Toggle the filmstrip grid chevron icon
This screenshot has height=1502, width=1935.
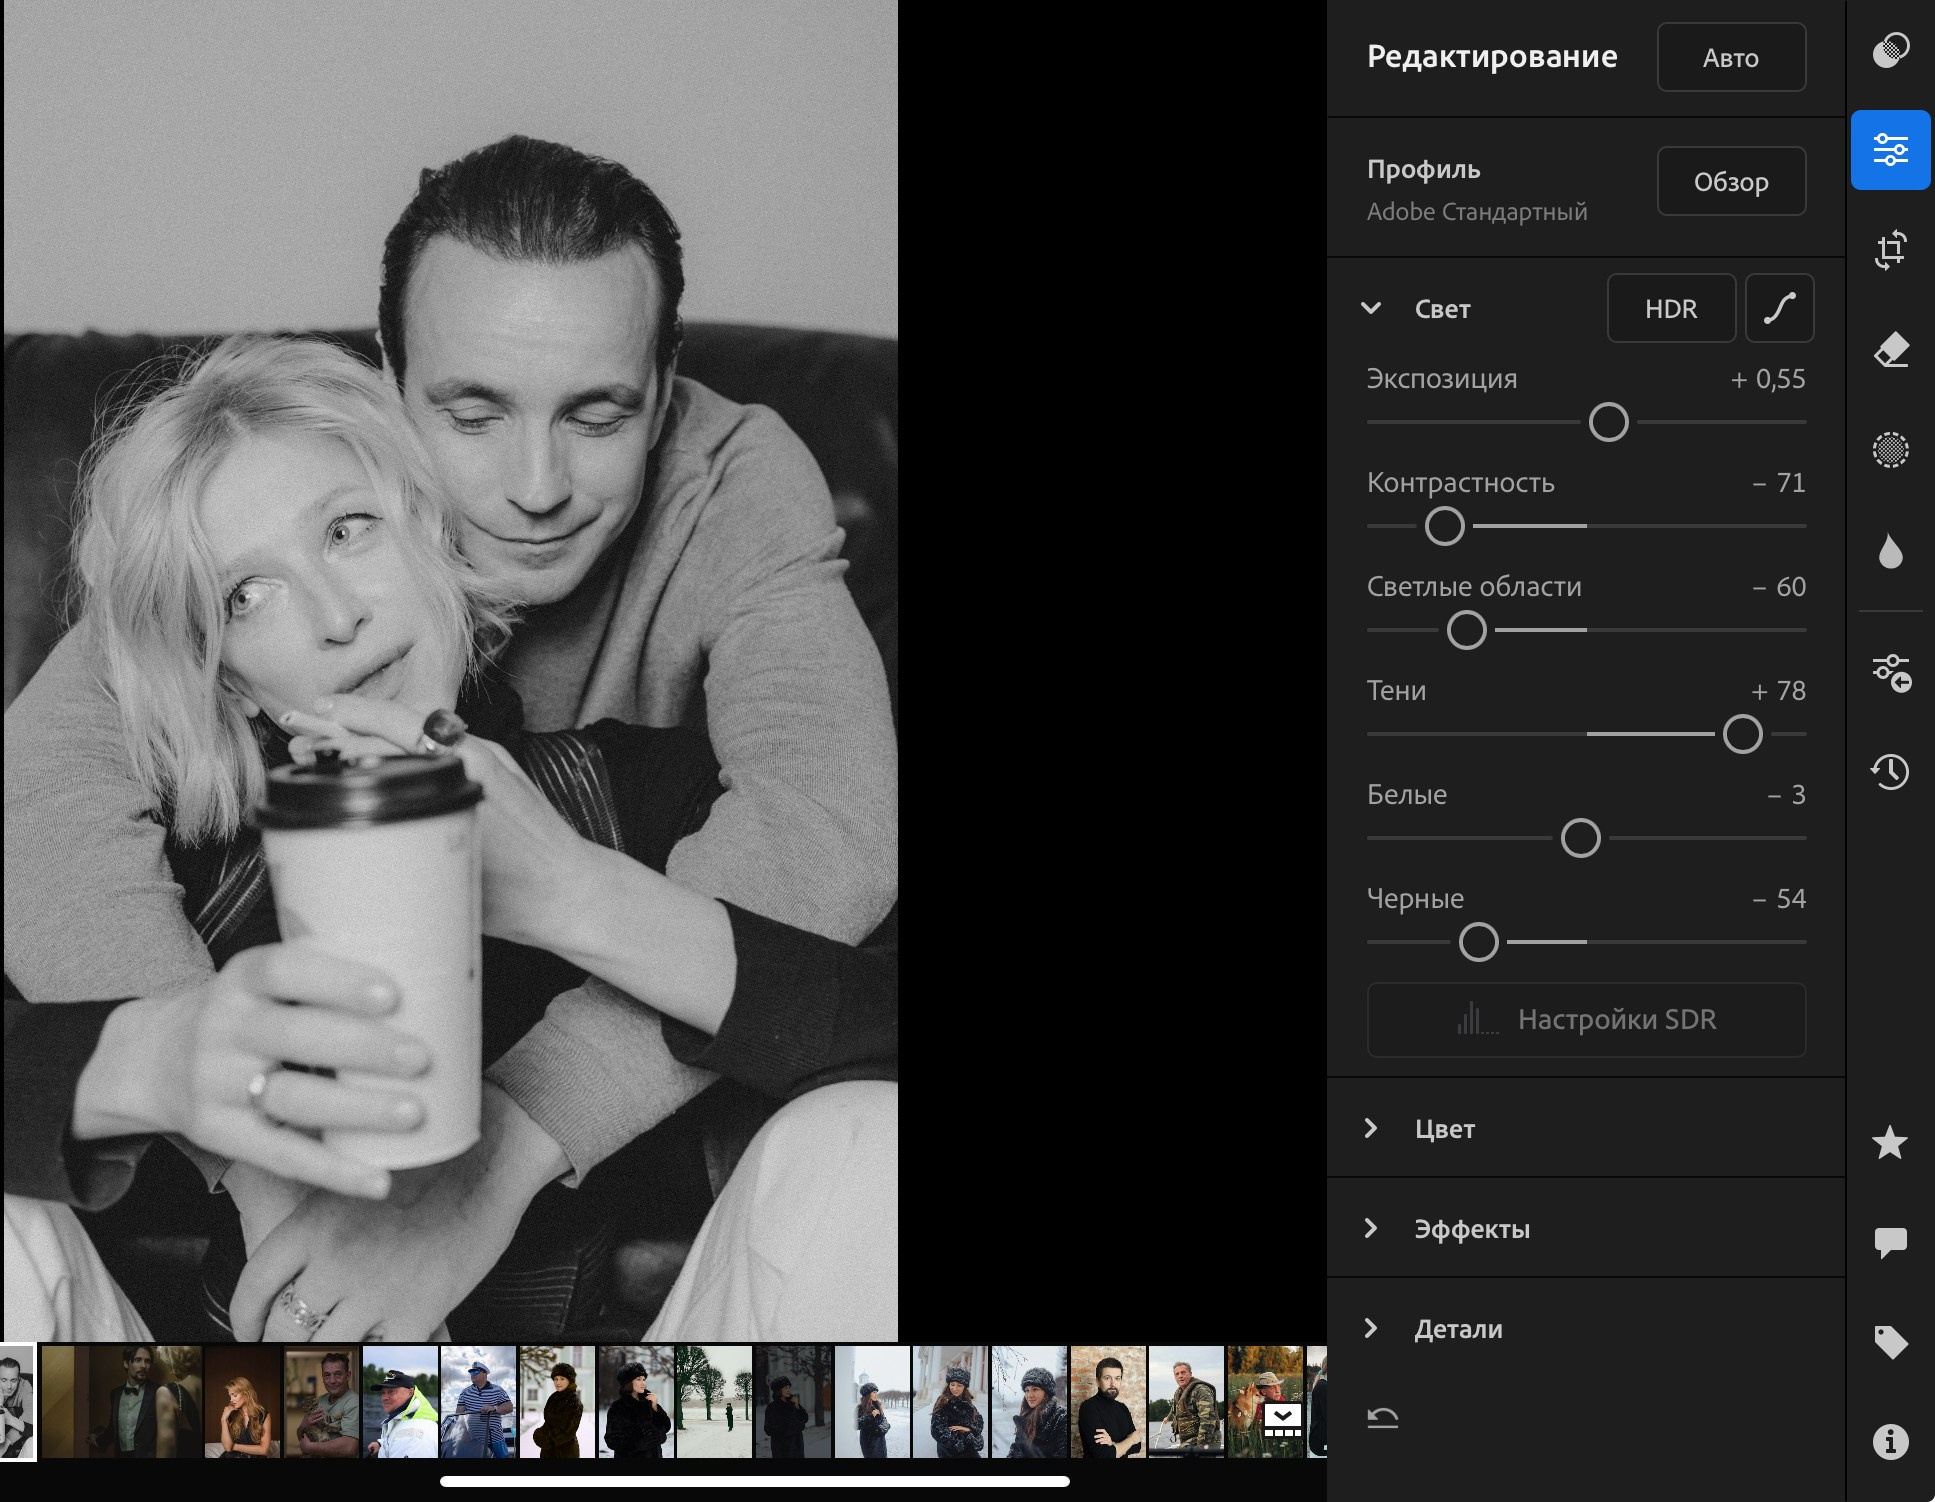pos(1282,1419)
